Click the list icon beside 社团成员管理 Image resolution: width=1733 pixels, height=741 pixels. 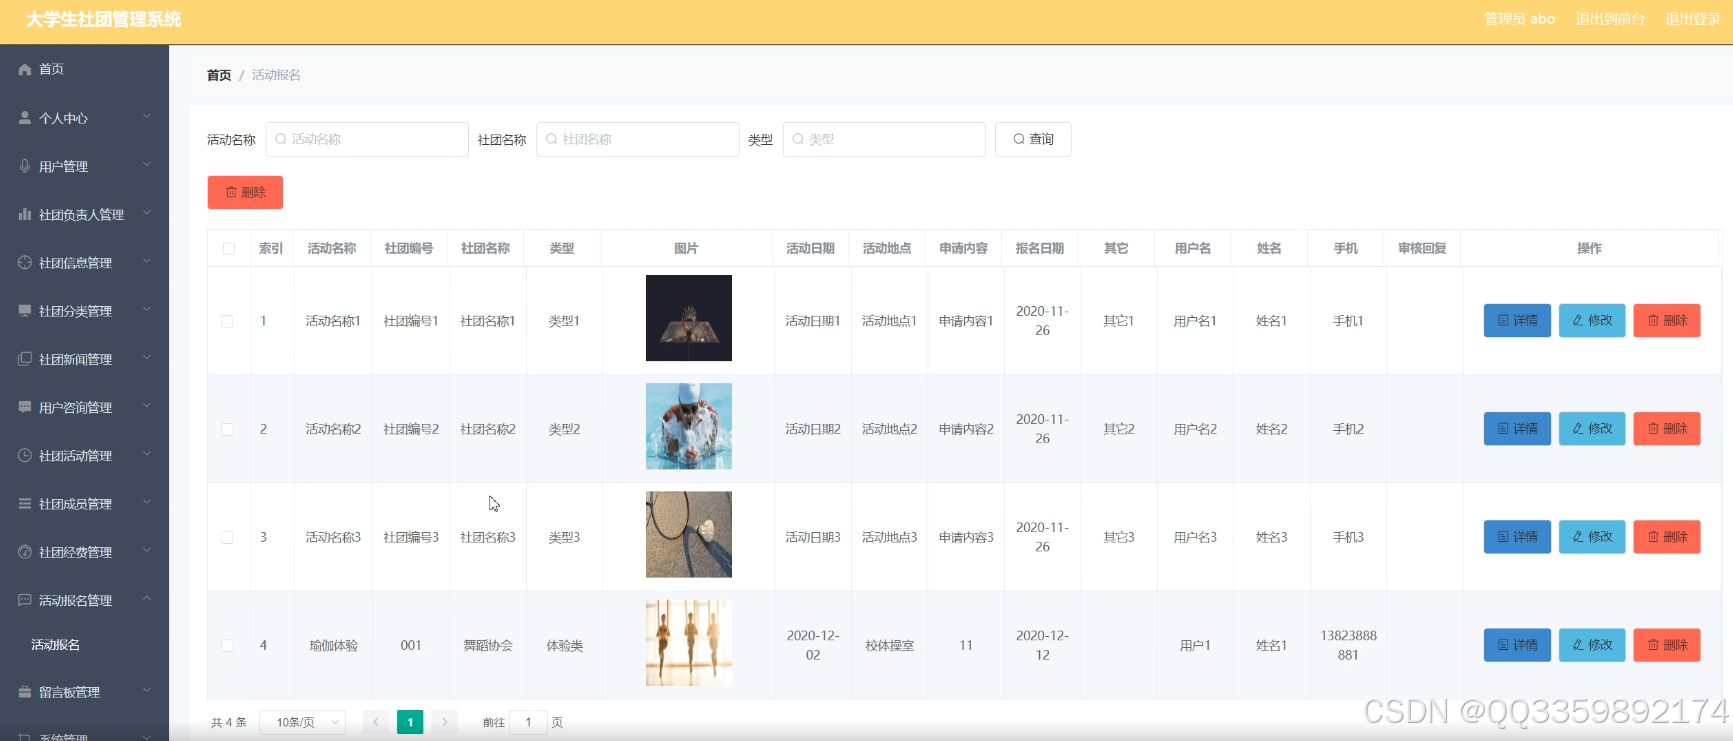pyautogui.click(x=25, y=503)
